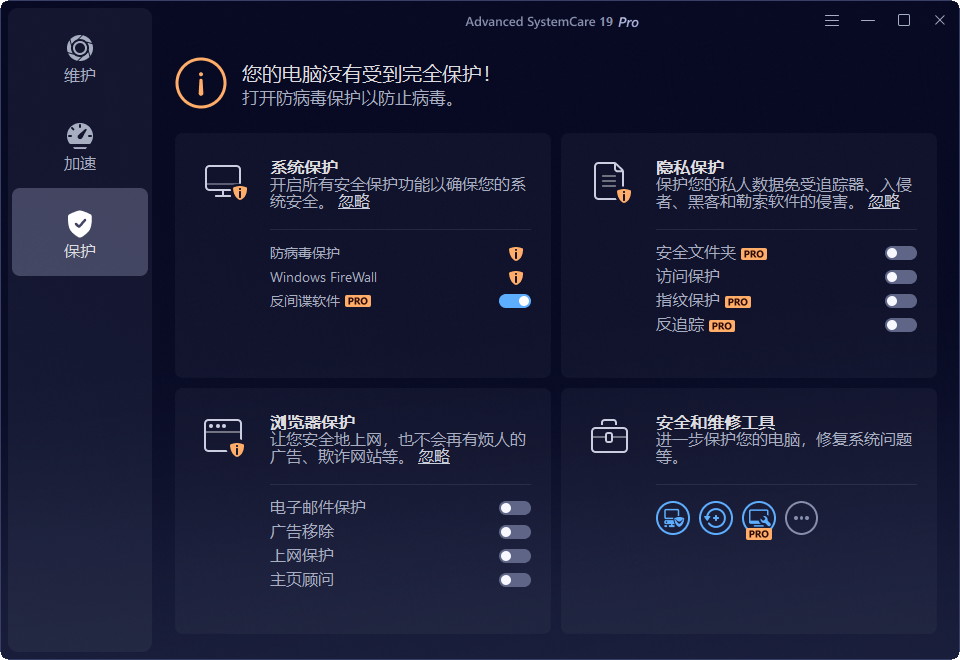Click the ellipsis icon for more repair tools
This screenshot has width=960, height=660.
click(801, 518)
